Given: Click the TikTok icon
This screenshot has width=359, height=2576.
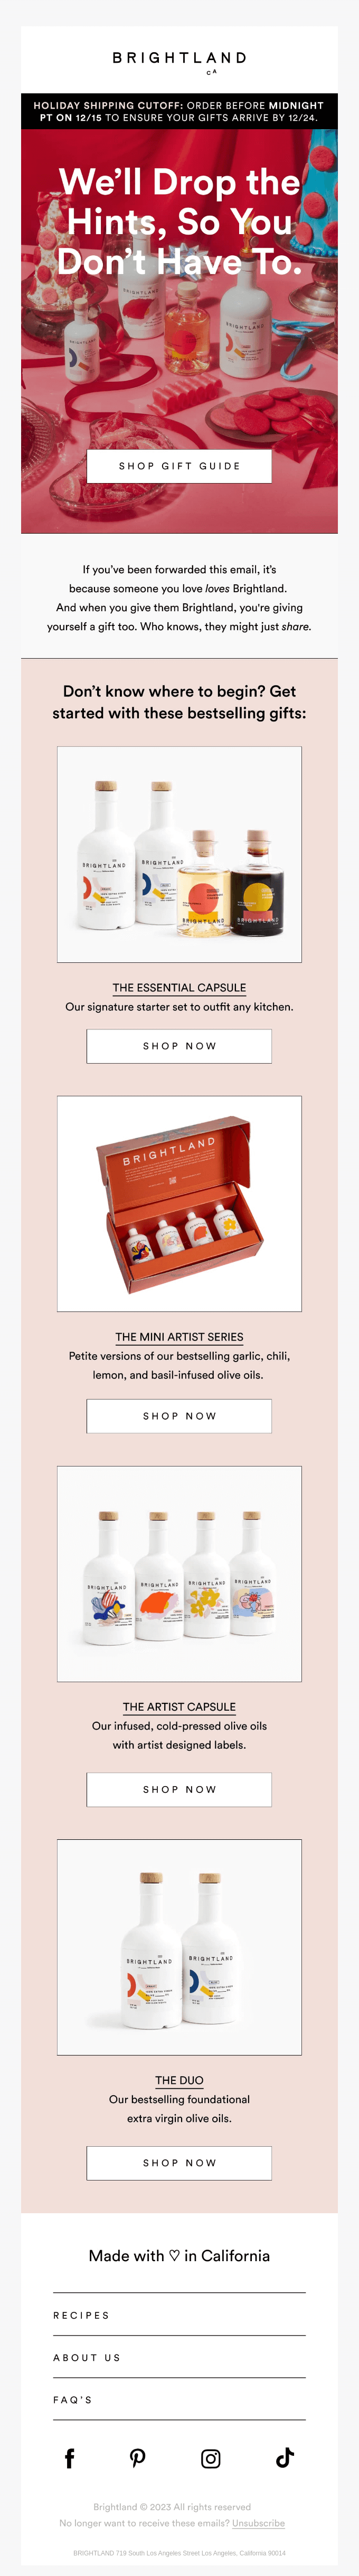Looking at the screenshot, I should (285, 2458).
